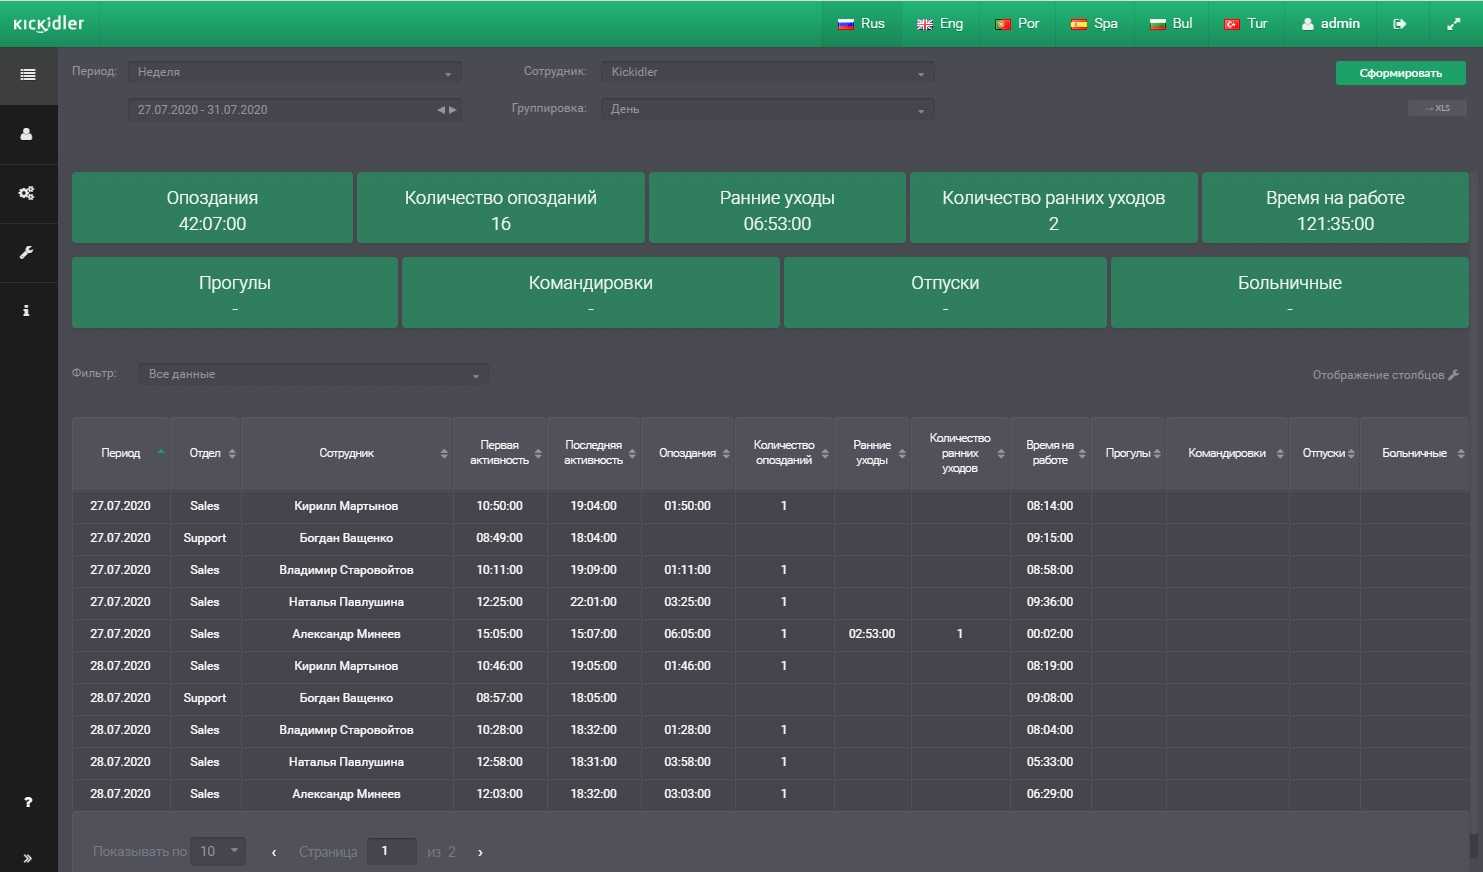The image size is (1483, 872).
Task: Open the gears settings sidebar icon
Action: [27, 193]
